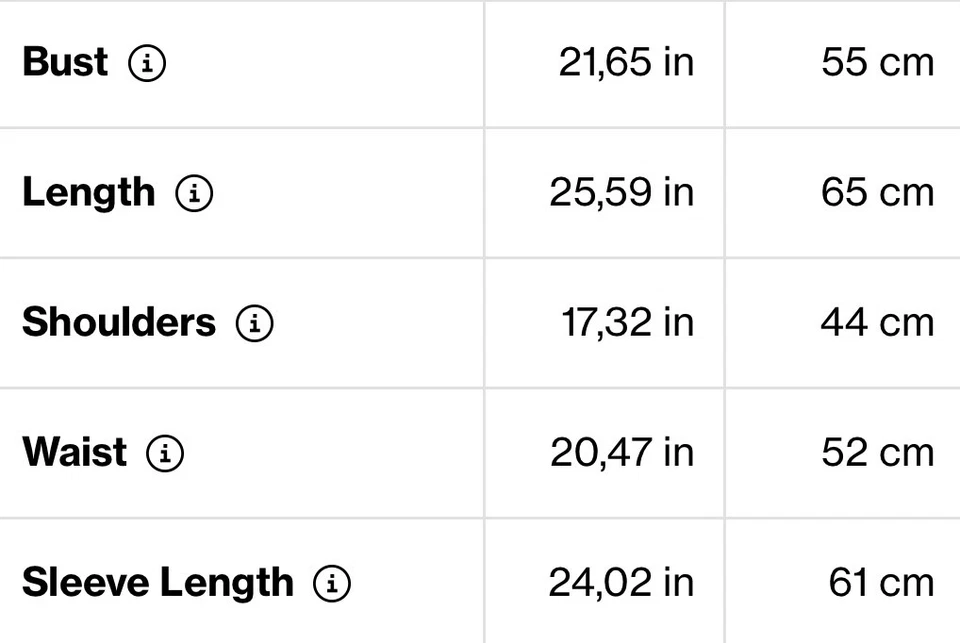Select the Length row label
This screenshot has height=643, width=960.
(89, 193)
